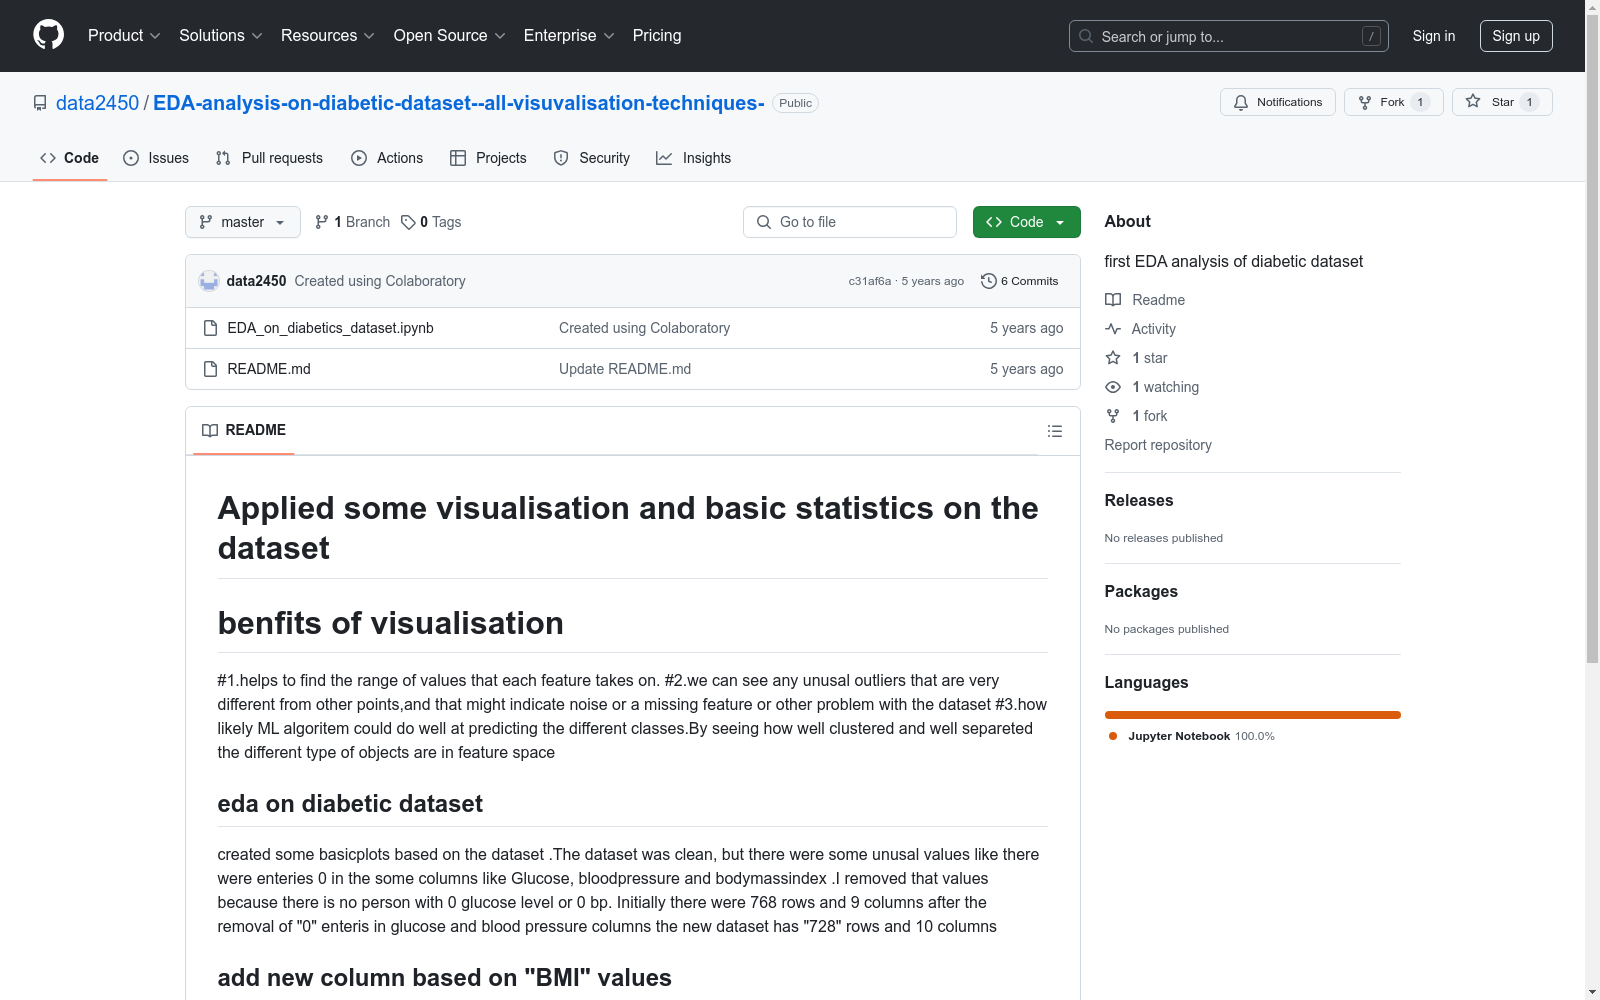
Task: Open the Actions tab
Action: pos(387,158)
